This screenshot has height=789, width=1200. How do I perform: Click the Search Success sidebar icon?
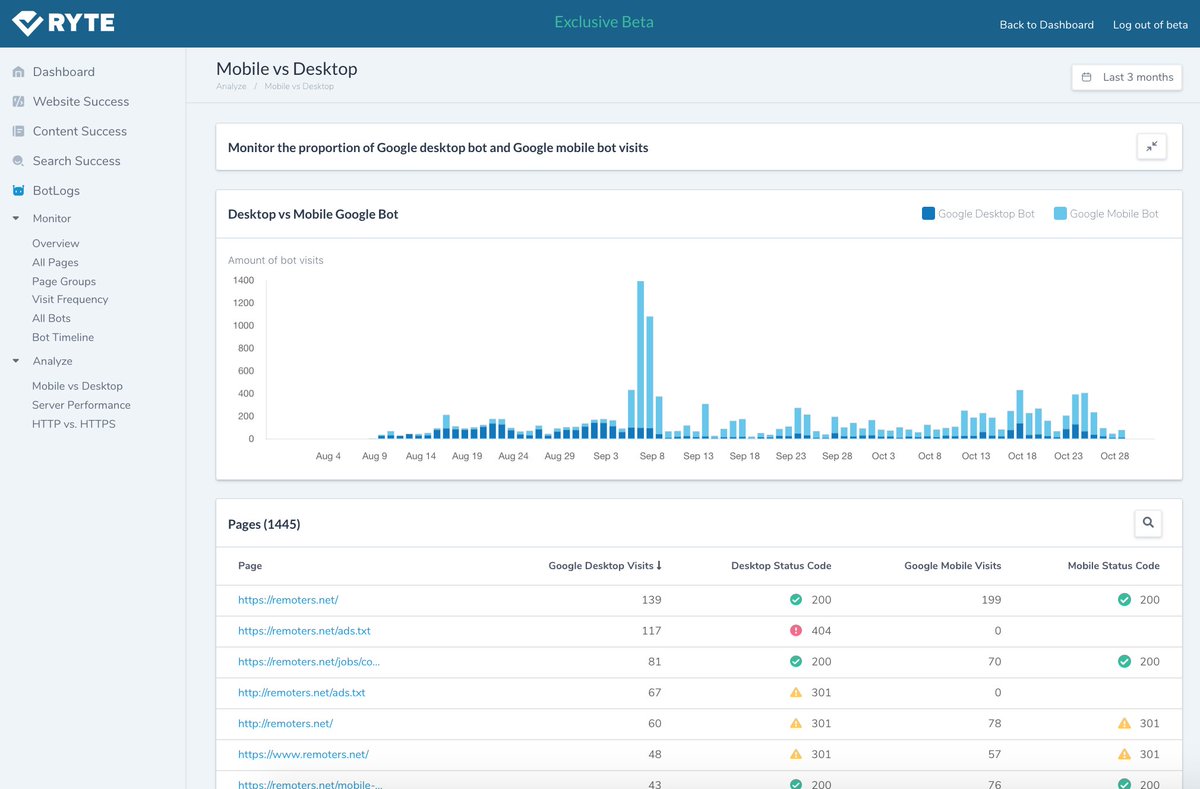pyautogui.click(x=18, y=161)
